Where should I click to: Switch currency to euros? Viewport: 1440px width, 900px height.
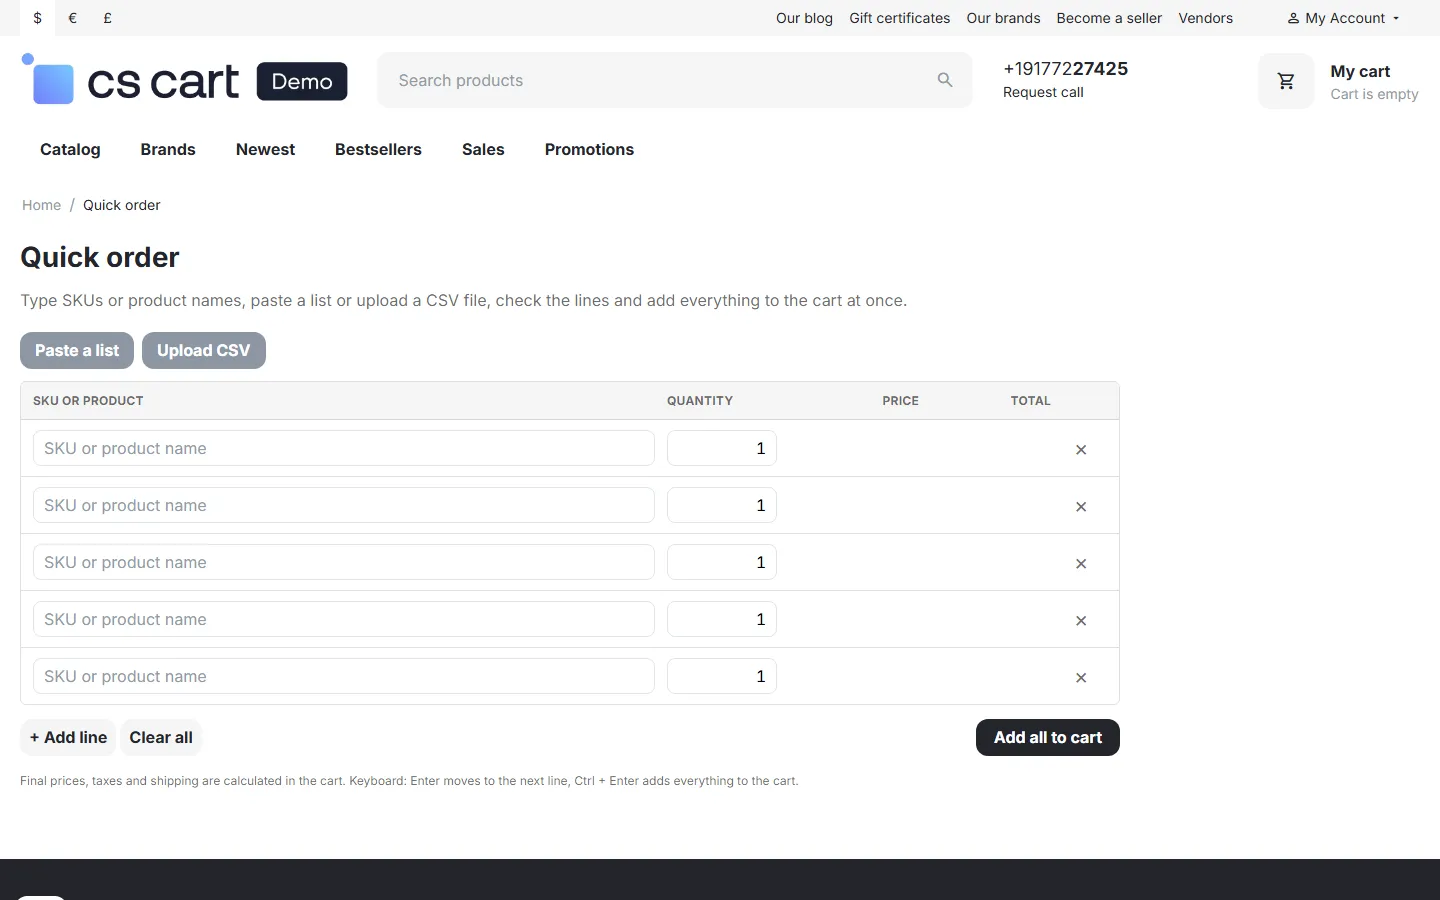72,18
